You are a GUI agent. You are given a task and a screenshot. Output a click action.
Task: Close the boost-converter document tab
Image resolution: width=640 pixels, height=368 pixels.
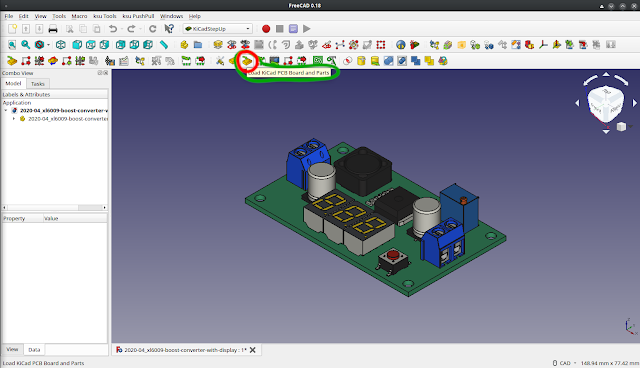(x=253, y=350)
